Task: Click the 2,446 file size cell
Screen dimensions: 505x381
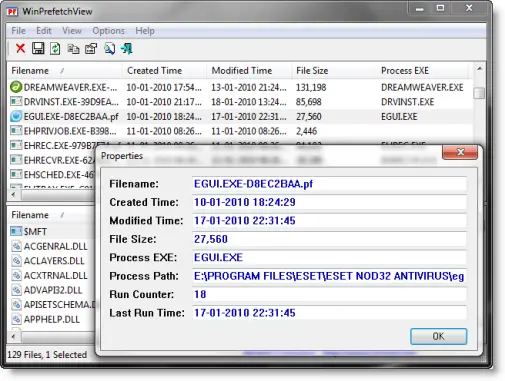Action: point(306,131)
